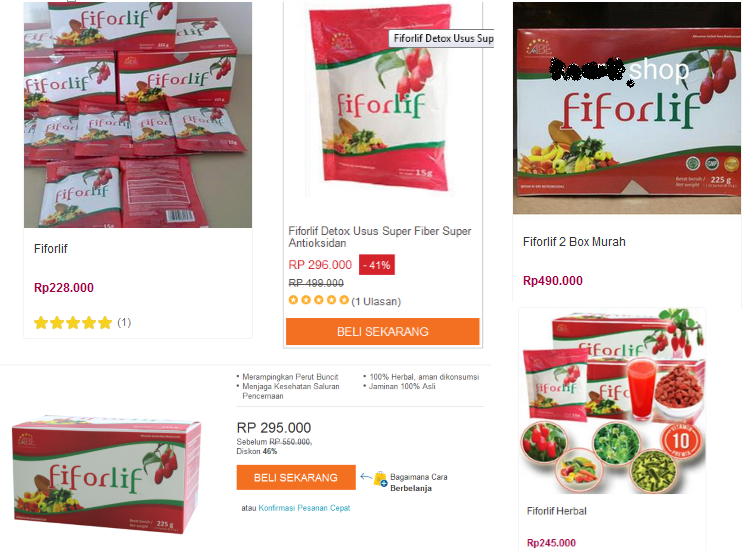Click the Fiforlif title above Rp228.000
This screenshot has height=551, width=745.
[51, 249]
